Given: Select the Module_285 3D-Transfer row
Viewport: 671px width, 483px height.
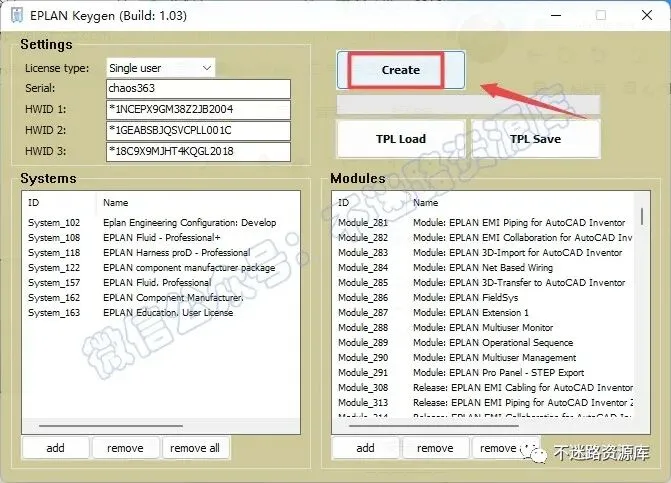Looking at the screenshot, I should tap(484, 283).
